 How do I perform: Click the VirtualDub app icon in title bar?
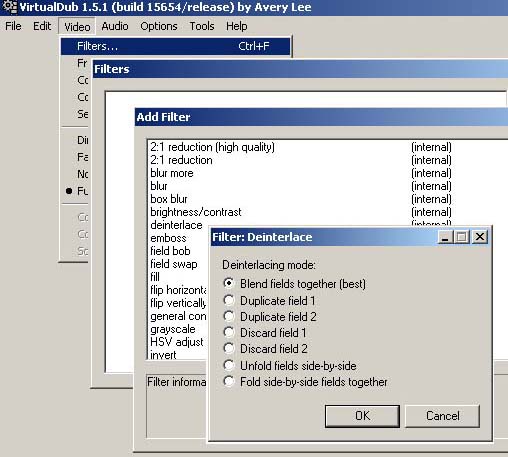pyautogui.click(x=9, y=7)
